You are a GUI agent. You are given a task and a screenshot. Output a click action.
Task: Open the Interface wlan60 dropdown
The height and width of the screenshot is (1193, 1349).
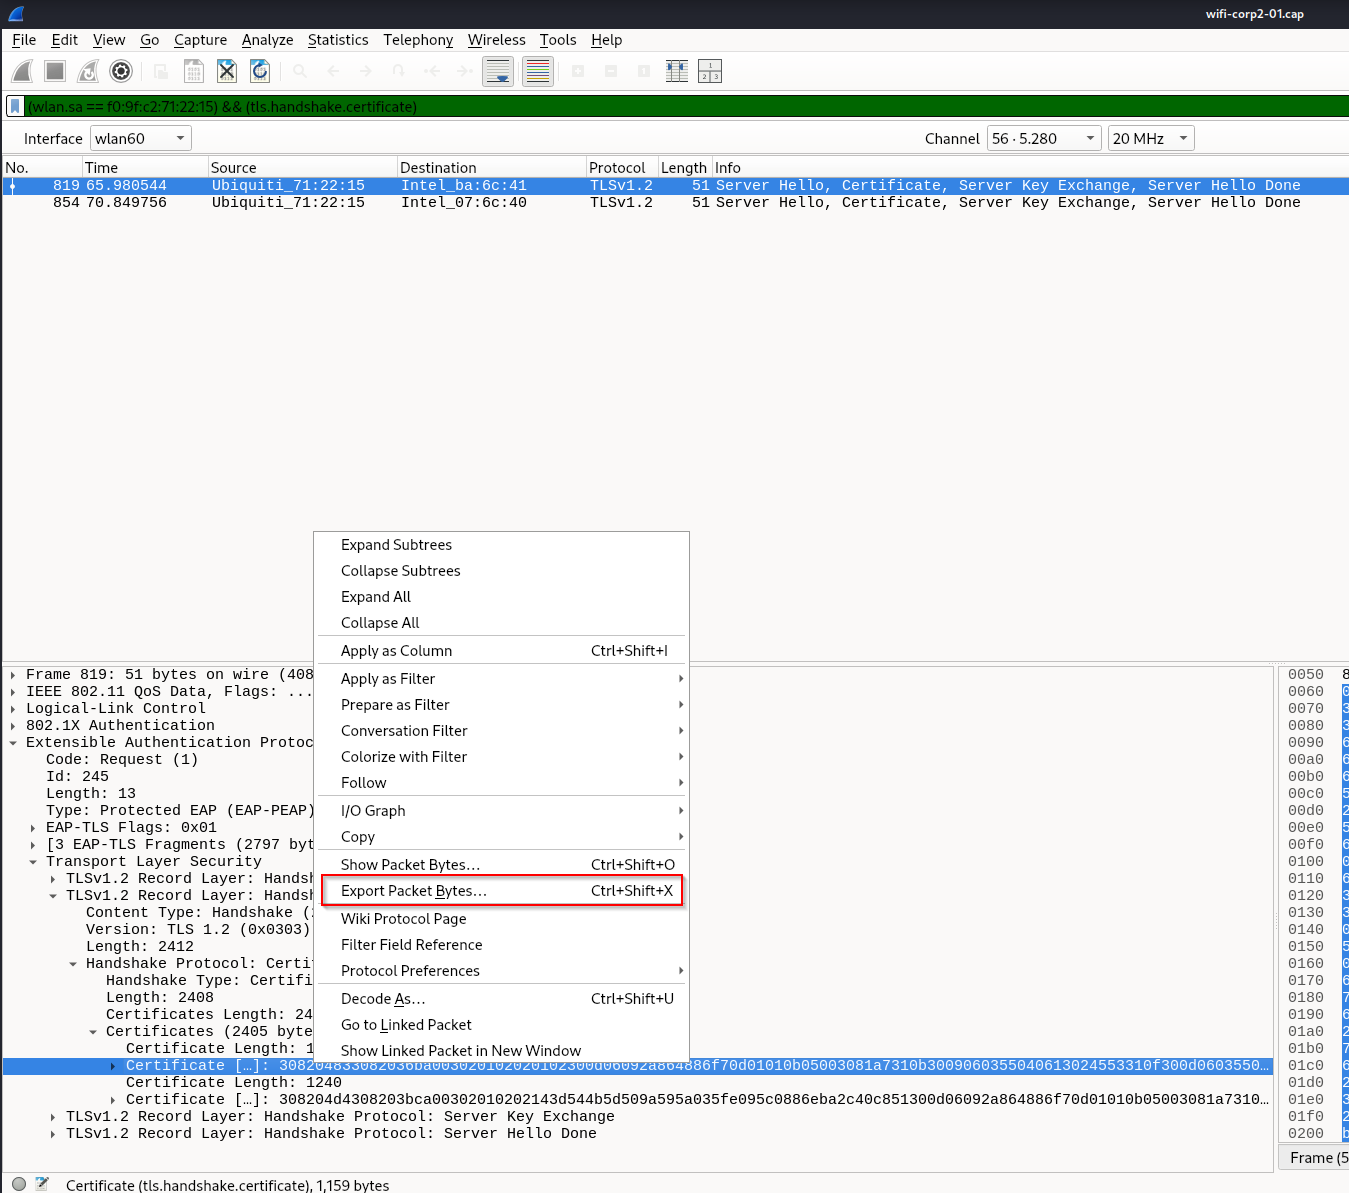140,138
